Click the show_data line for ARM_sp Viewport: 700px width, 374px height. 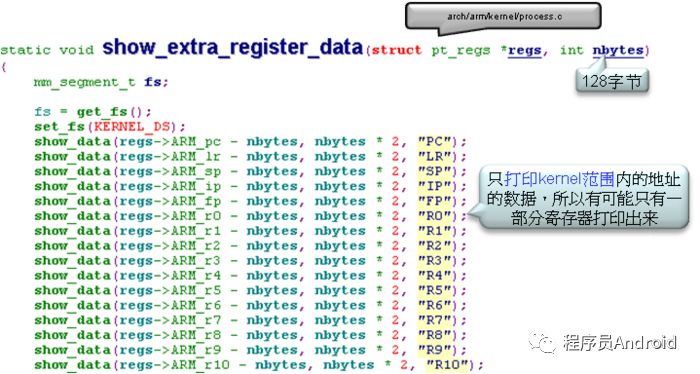tap(250, 171)
